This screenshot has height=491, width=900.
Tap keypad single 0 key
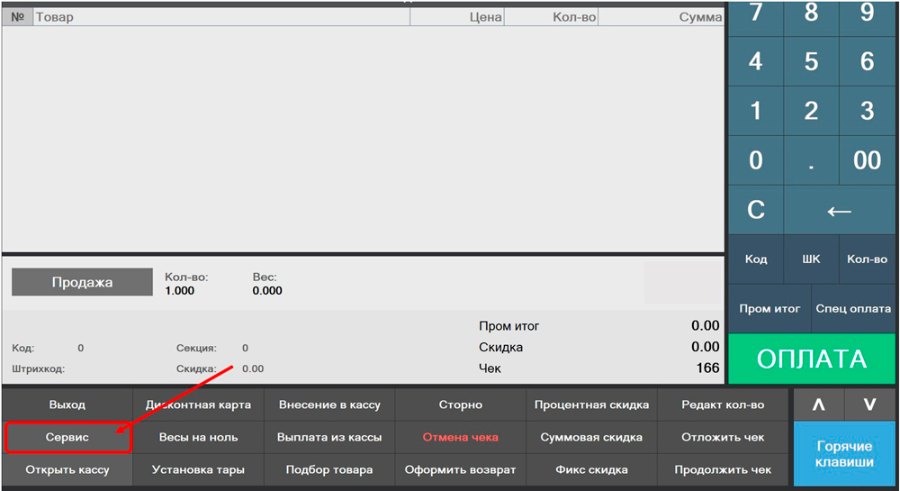(x=755, y=160)
